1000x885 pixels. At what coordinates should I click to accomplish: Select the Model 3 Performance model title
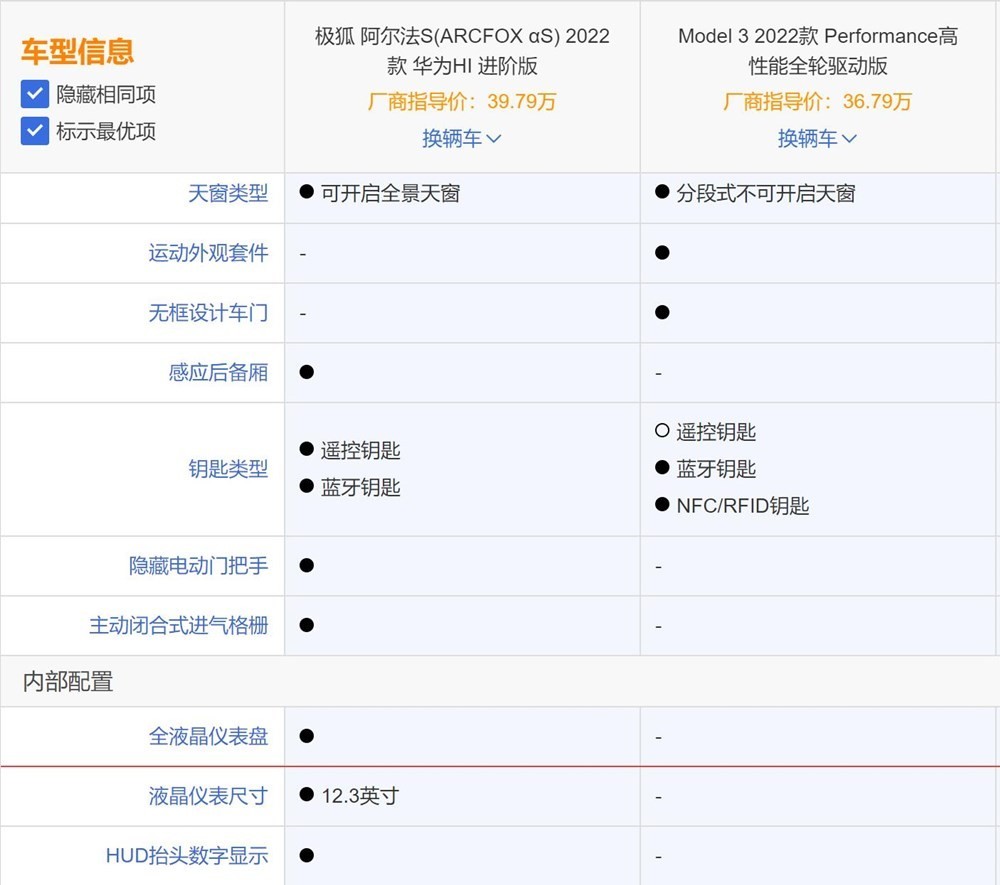pyautogui.click(x=818, y=51)
